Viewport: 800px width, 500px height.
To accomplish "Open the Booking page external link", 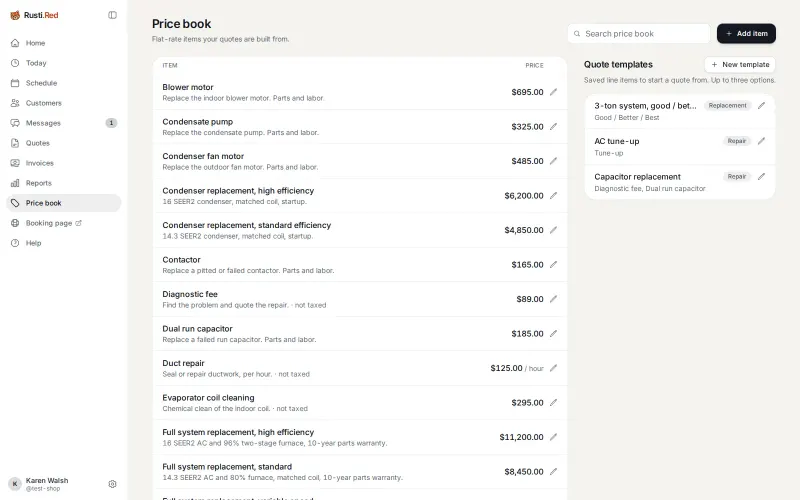I will [x=64, y=223].
